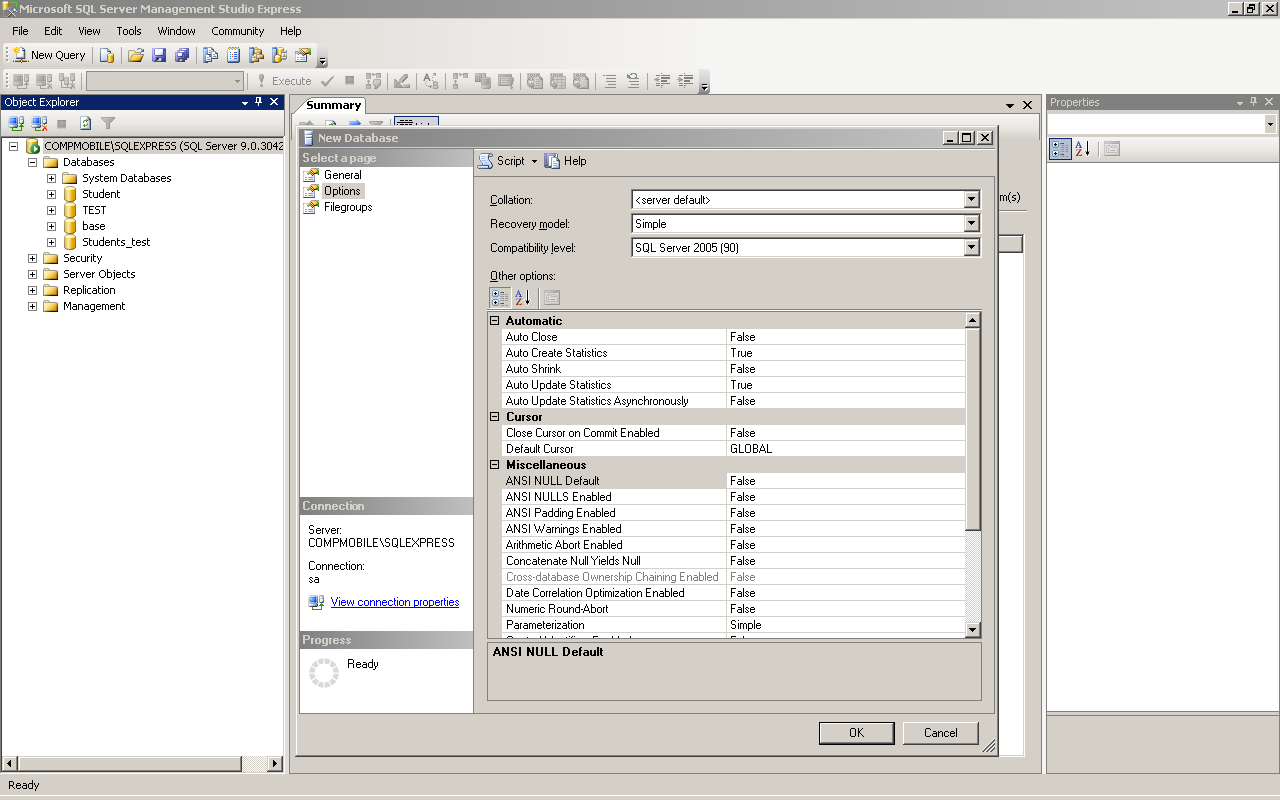Toggle auto-hide pin on Object Explorer panel
Viewport: 1280px width, 800px height.
(x=259, y=102)
